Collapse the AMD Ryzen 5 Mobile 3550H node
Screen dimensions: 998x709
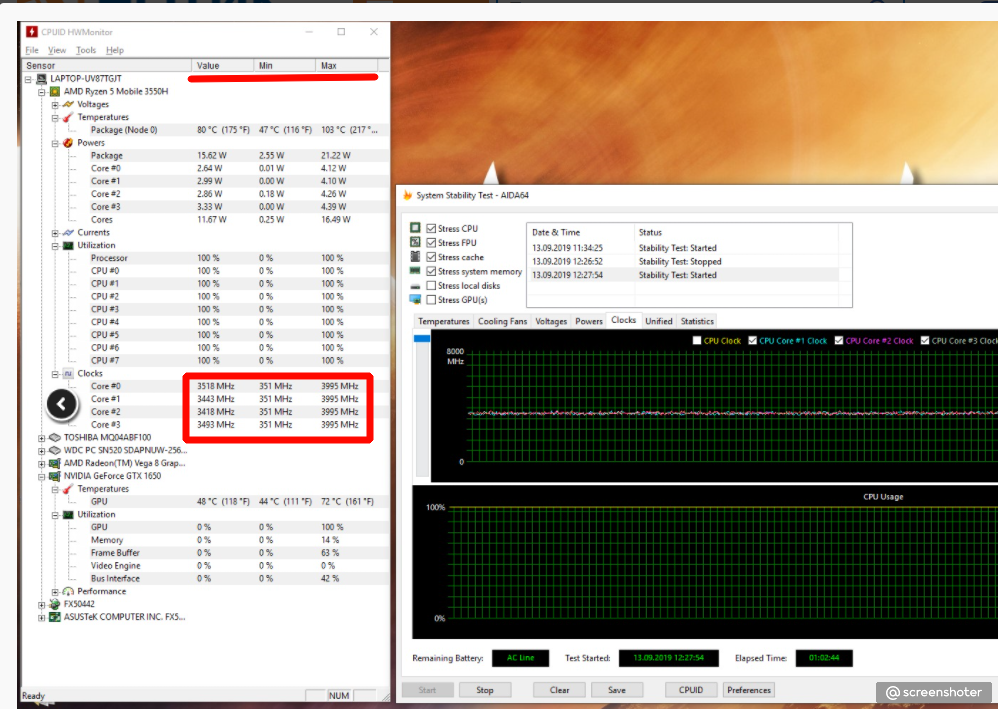pyautogui.click(x=41, y=92)
